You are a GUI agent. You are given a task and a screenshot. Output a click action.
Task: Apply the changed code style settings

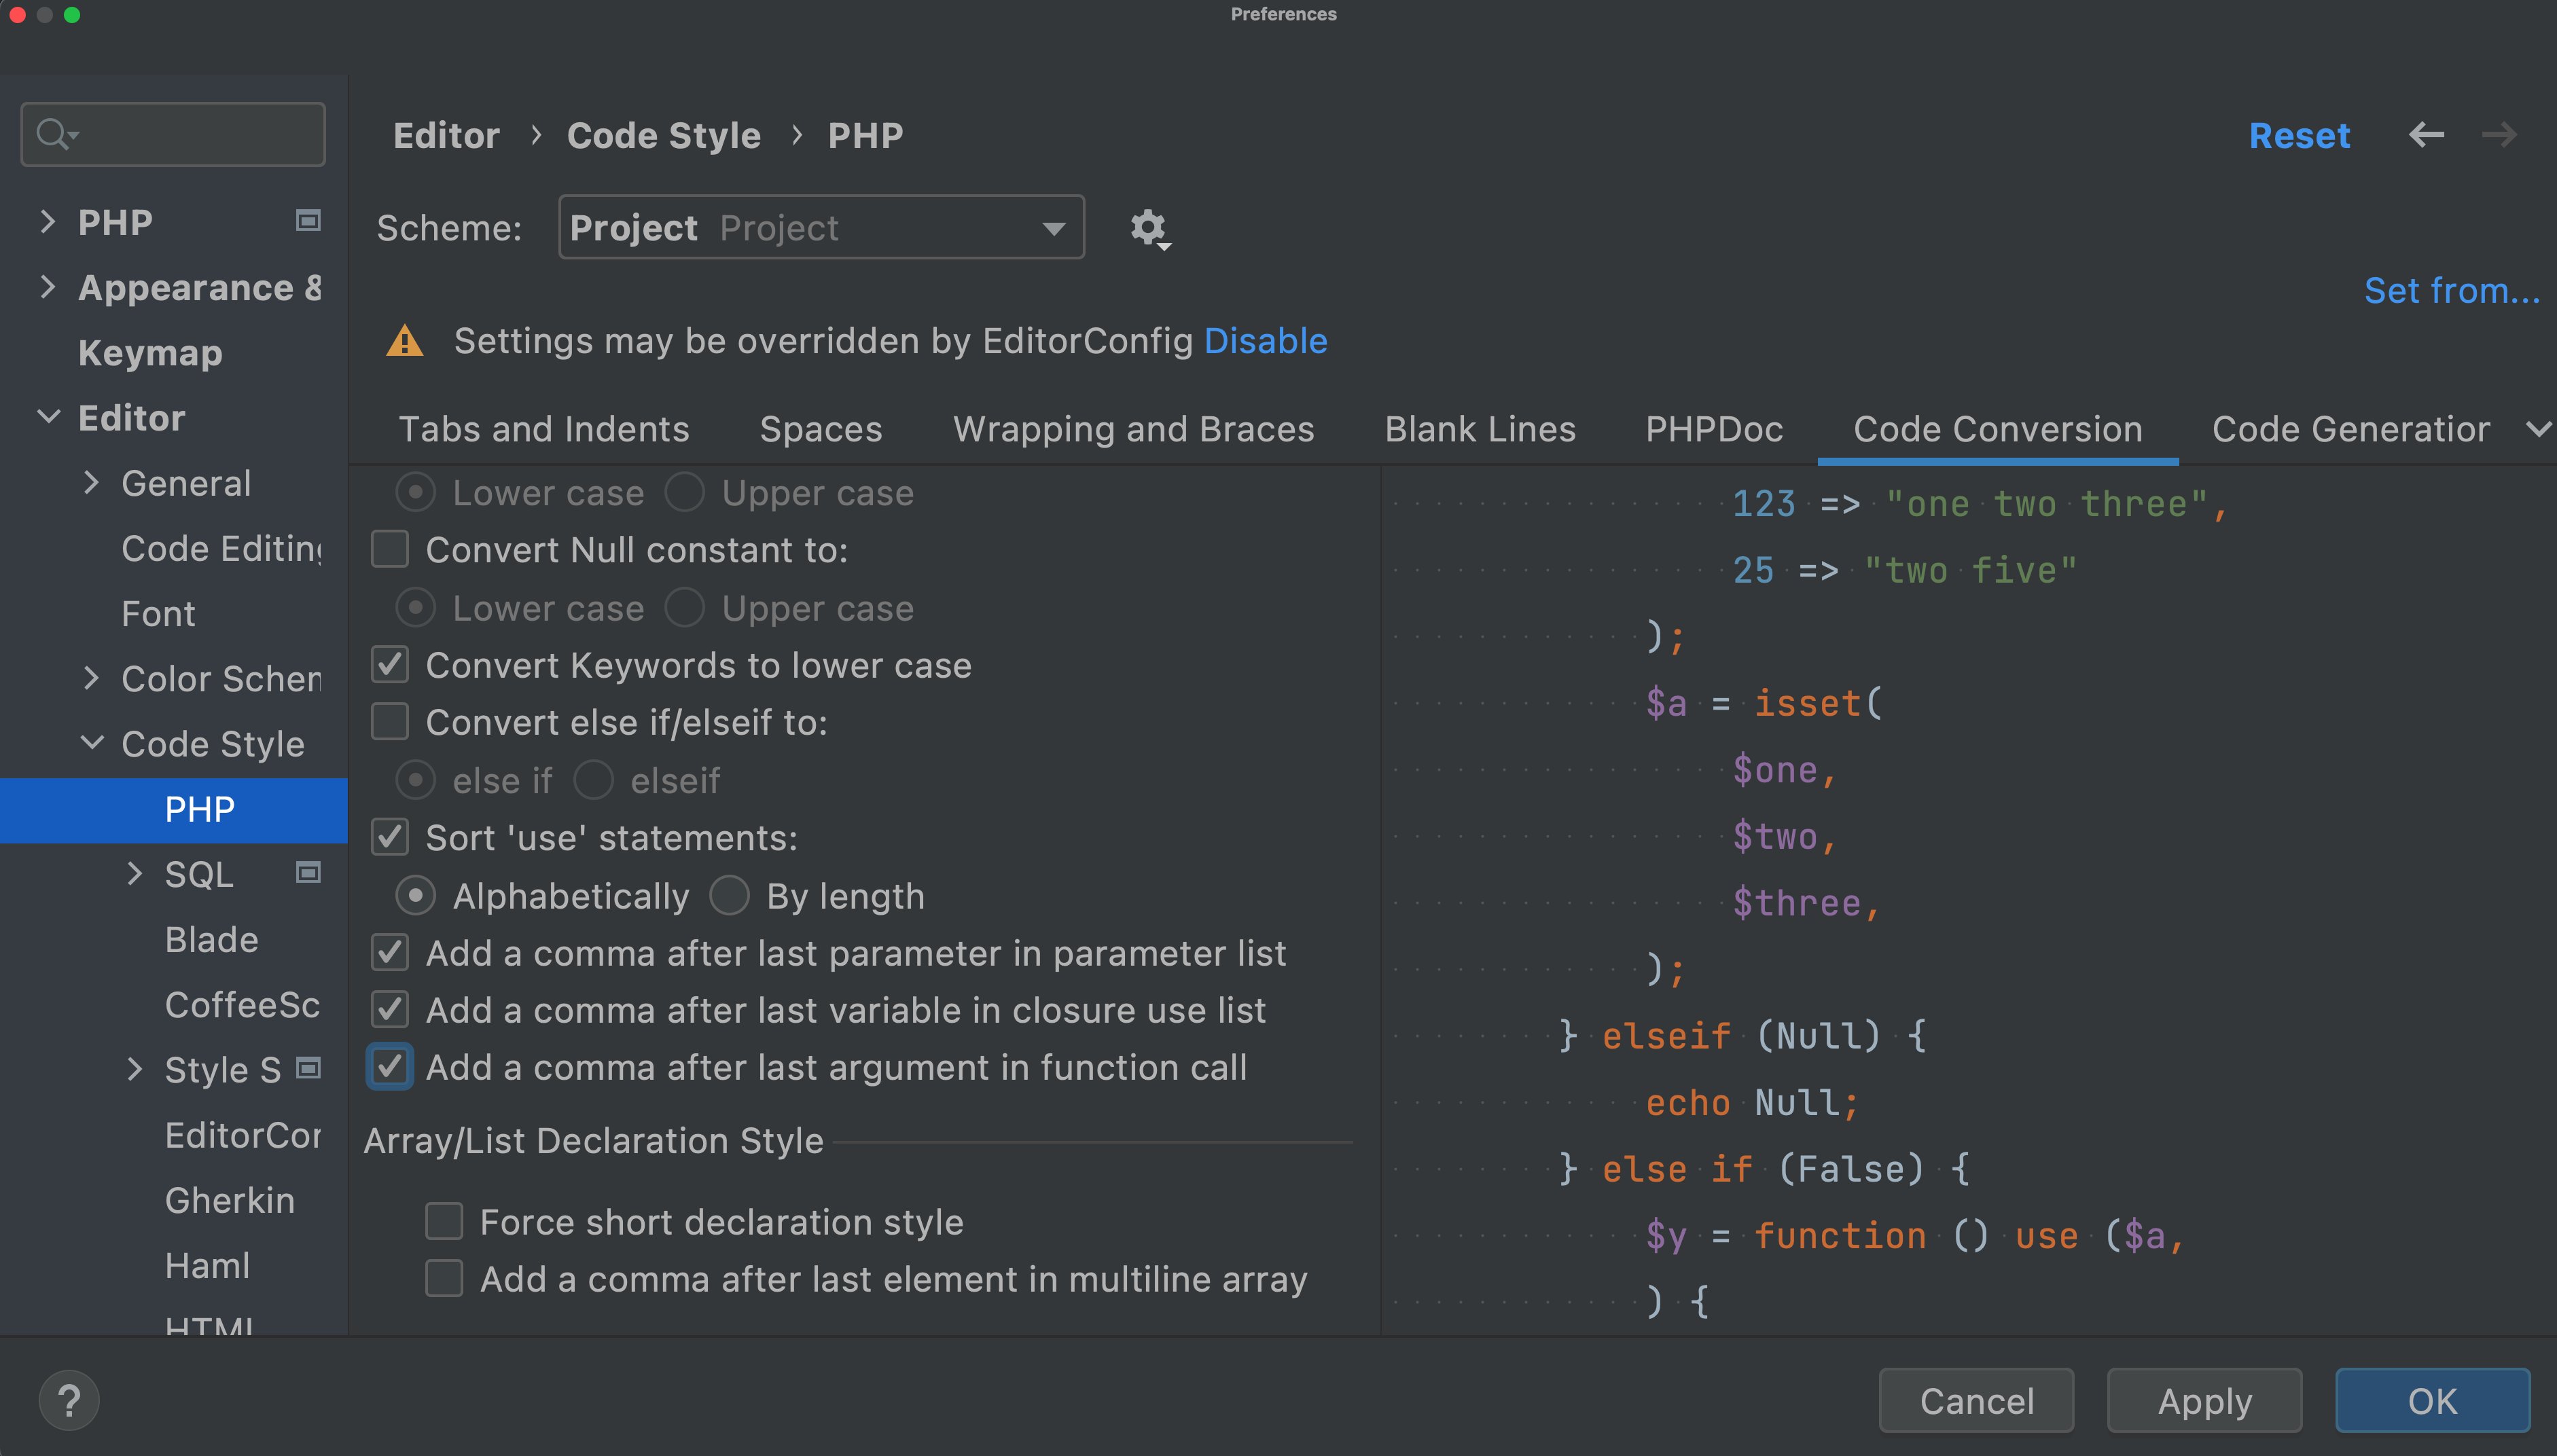2204,1400
